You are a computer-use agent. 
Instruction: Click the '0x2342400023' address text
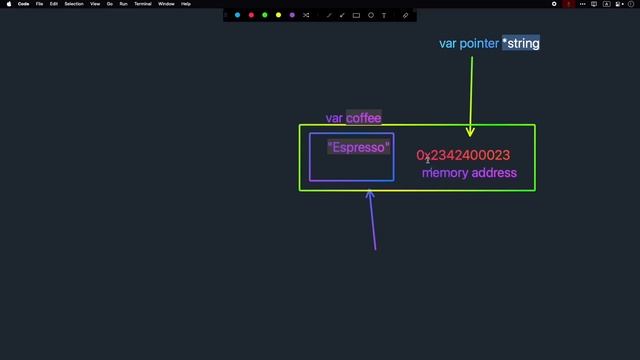click(x=463, y=155)
